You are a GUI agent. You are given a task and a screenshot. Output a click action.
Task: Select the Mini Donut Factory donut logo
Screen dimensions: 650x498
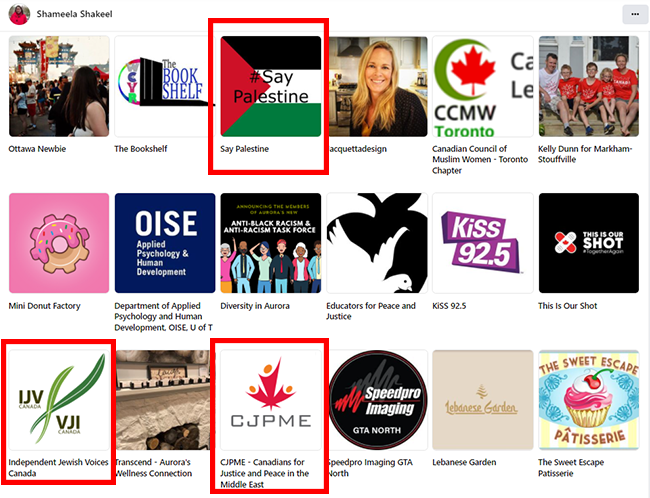point(59,243)
